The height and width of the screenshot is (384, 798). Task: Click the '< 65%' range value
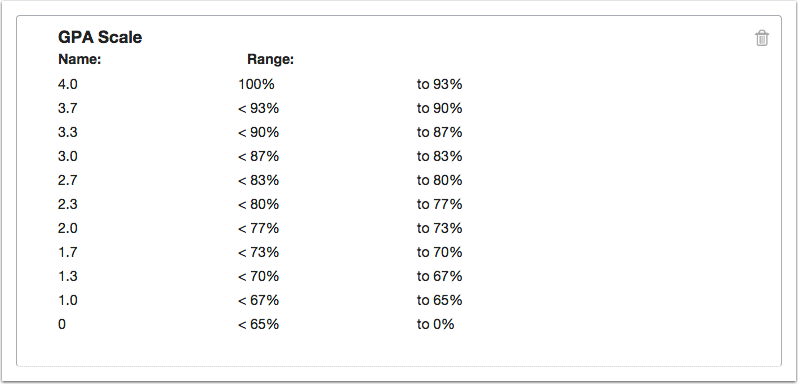point(259,324)
